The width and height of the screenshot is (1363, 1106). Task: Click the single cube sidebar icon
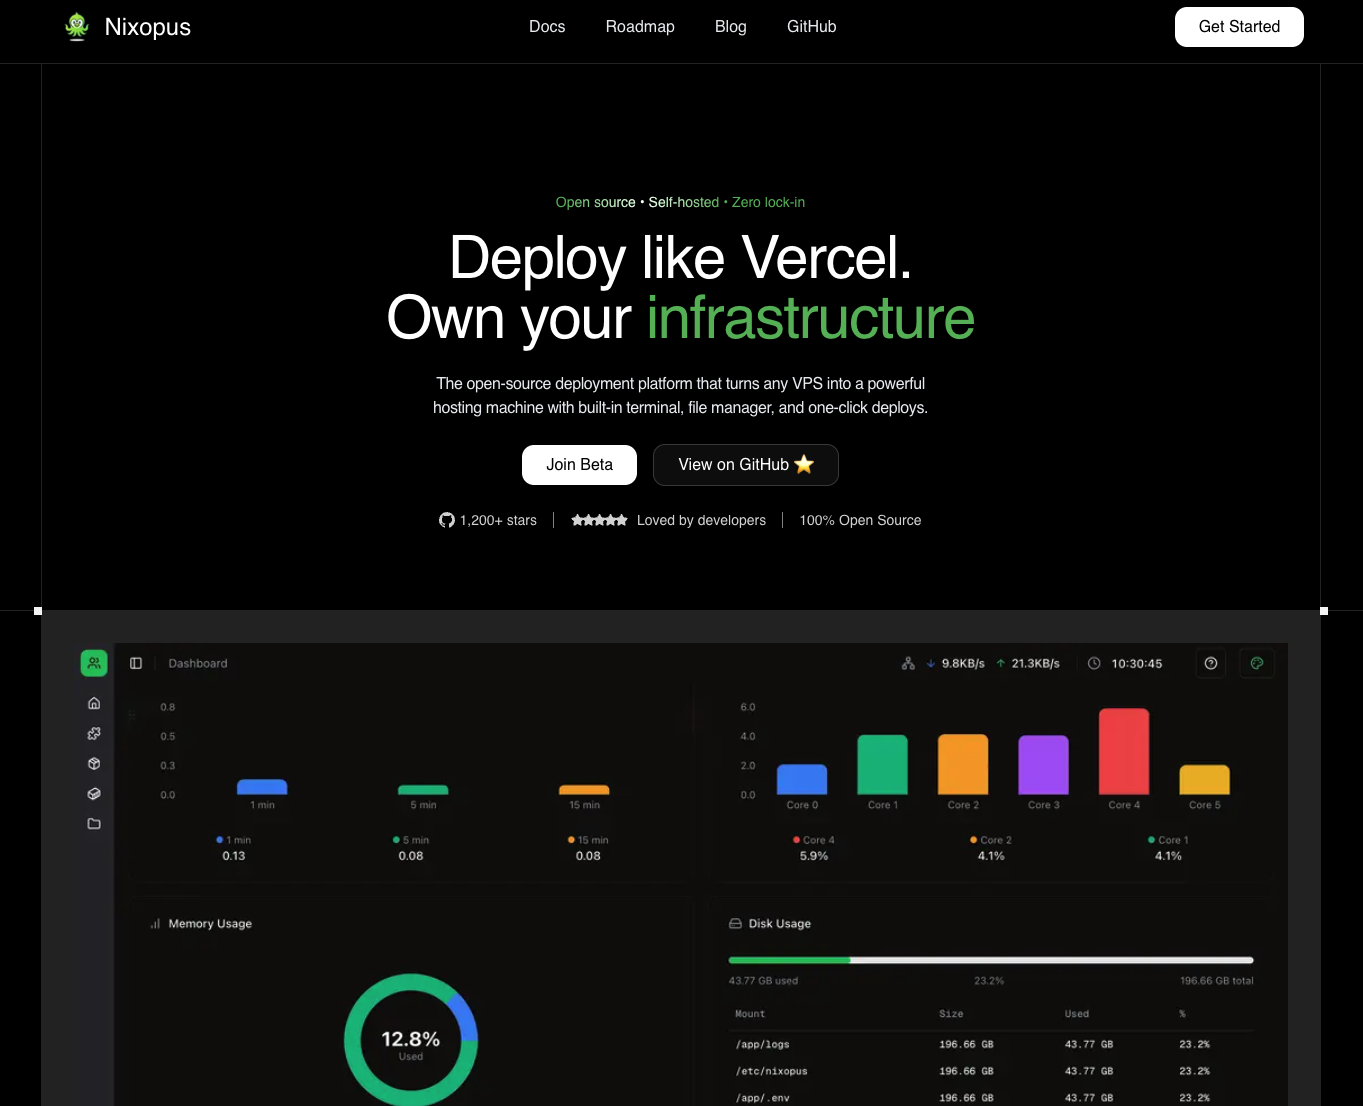(x=94, y=763)
